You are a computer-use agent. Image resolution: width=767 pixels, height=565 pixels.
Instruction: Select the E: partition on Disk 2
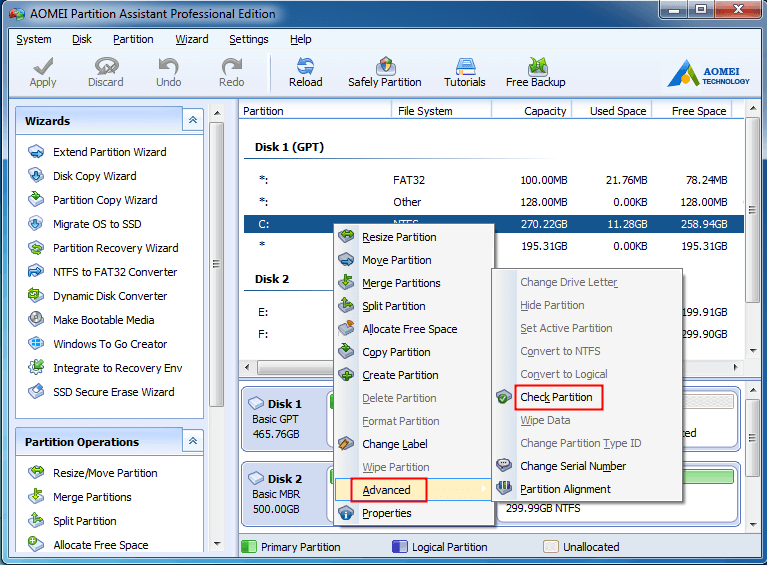click(263, 312)
